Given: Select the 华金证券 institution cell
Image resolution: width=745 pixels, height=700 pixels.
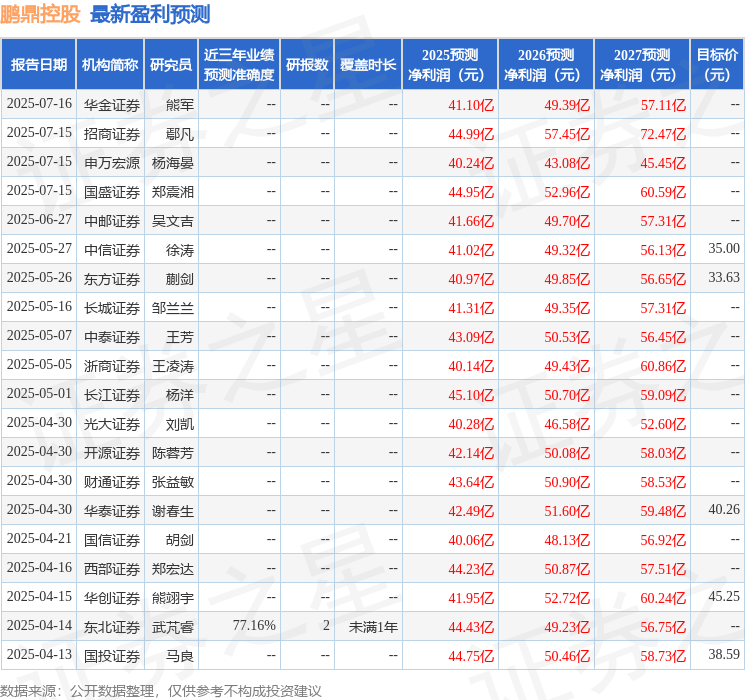Looking at the screenshot, I should 112,105.
